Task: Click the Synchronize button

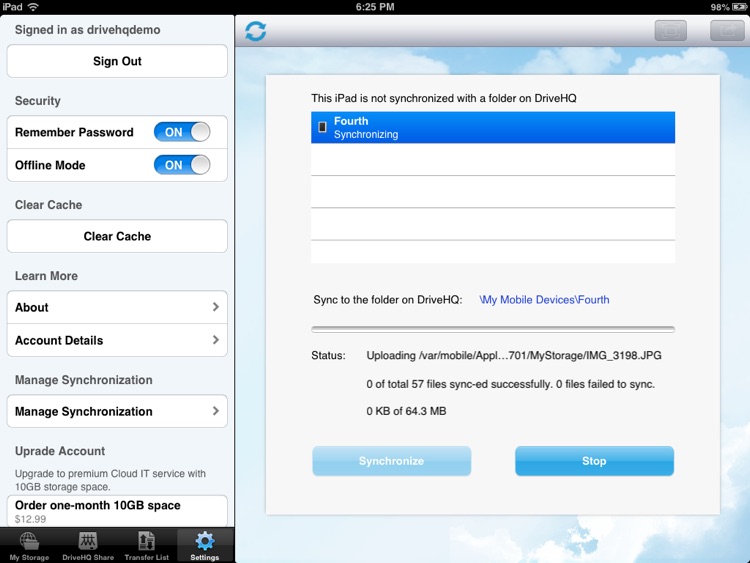Action: [392, 461]
